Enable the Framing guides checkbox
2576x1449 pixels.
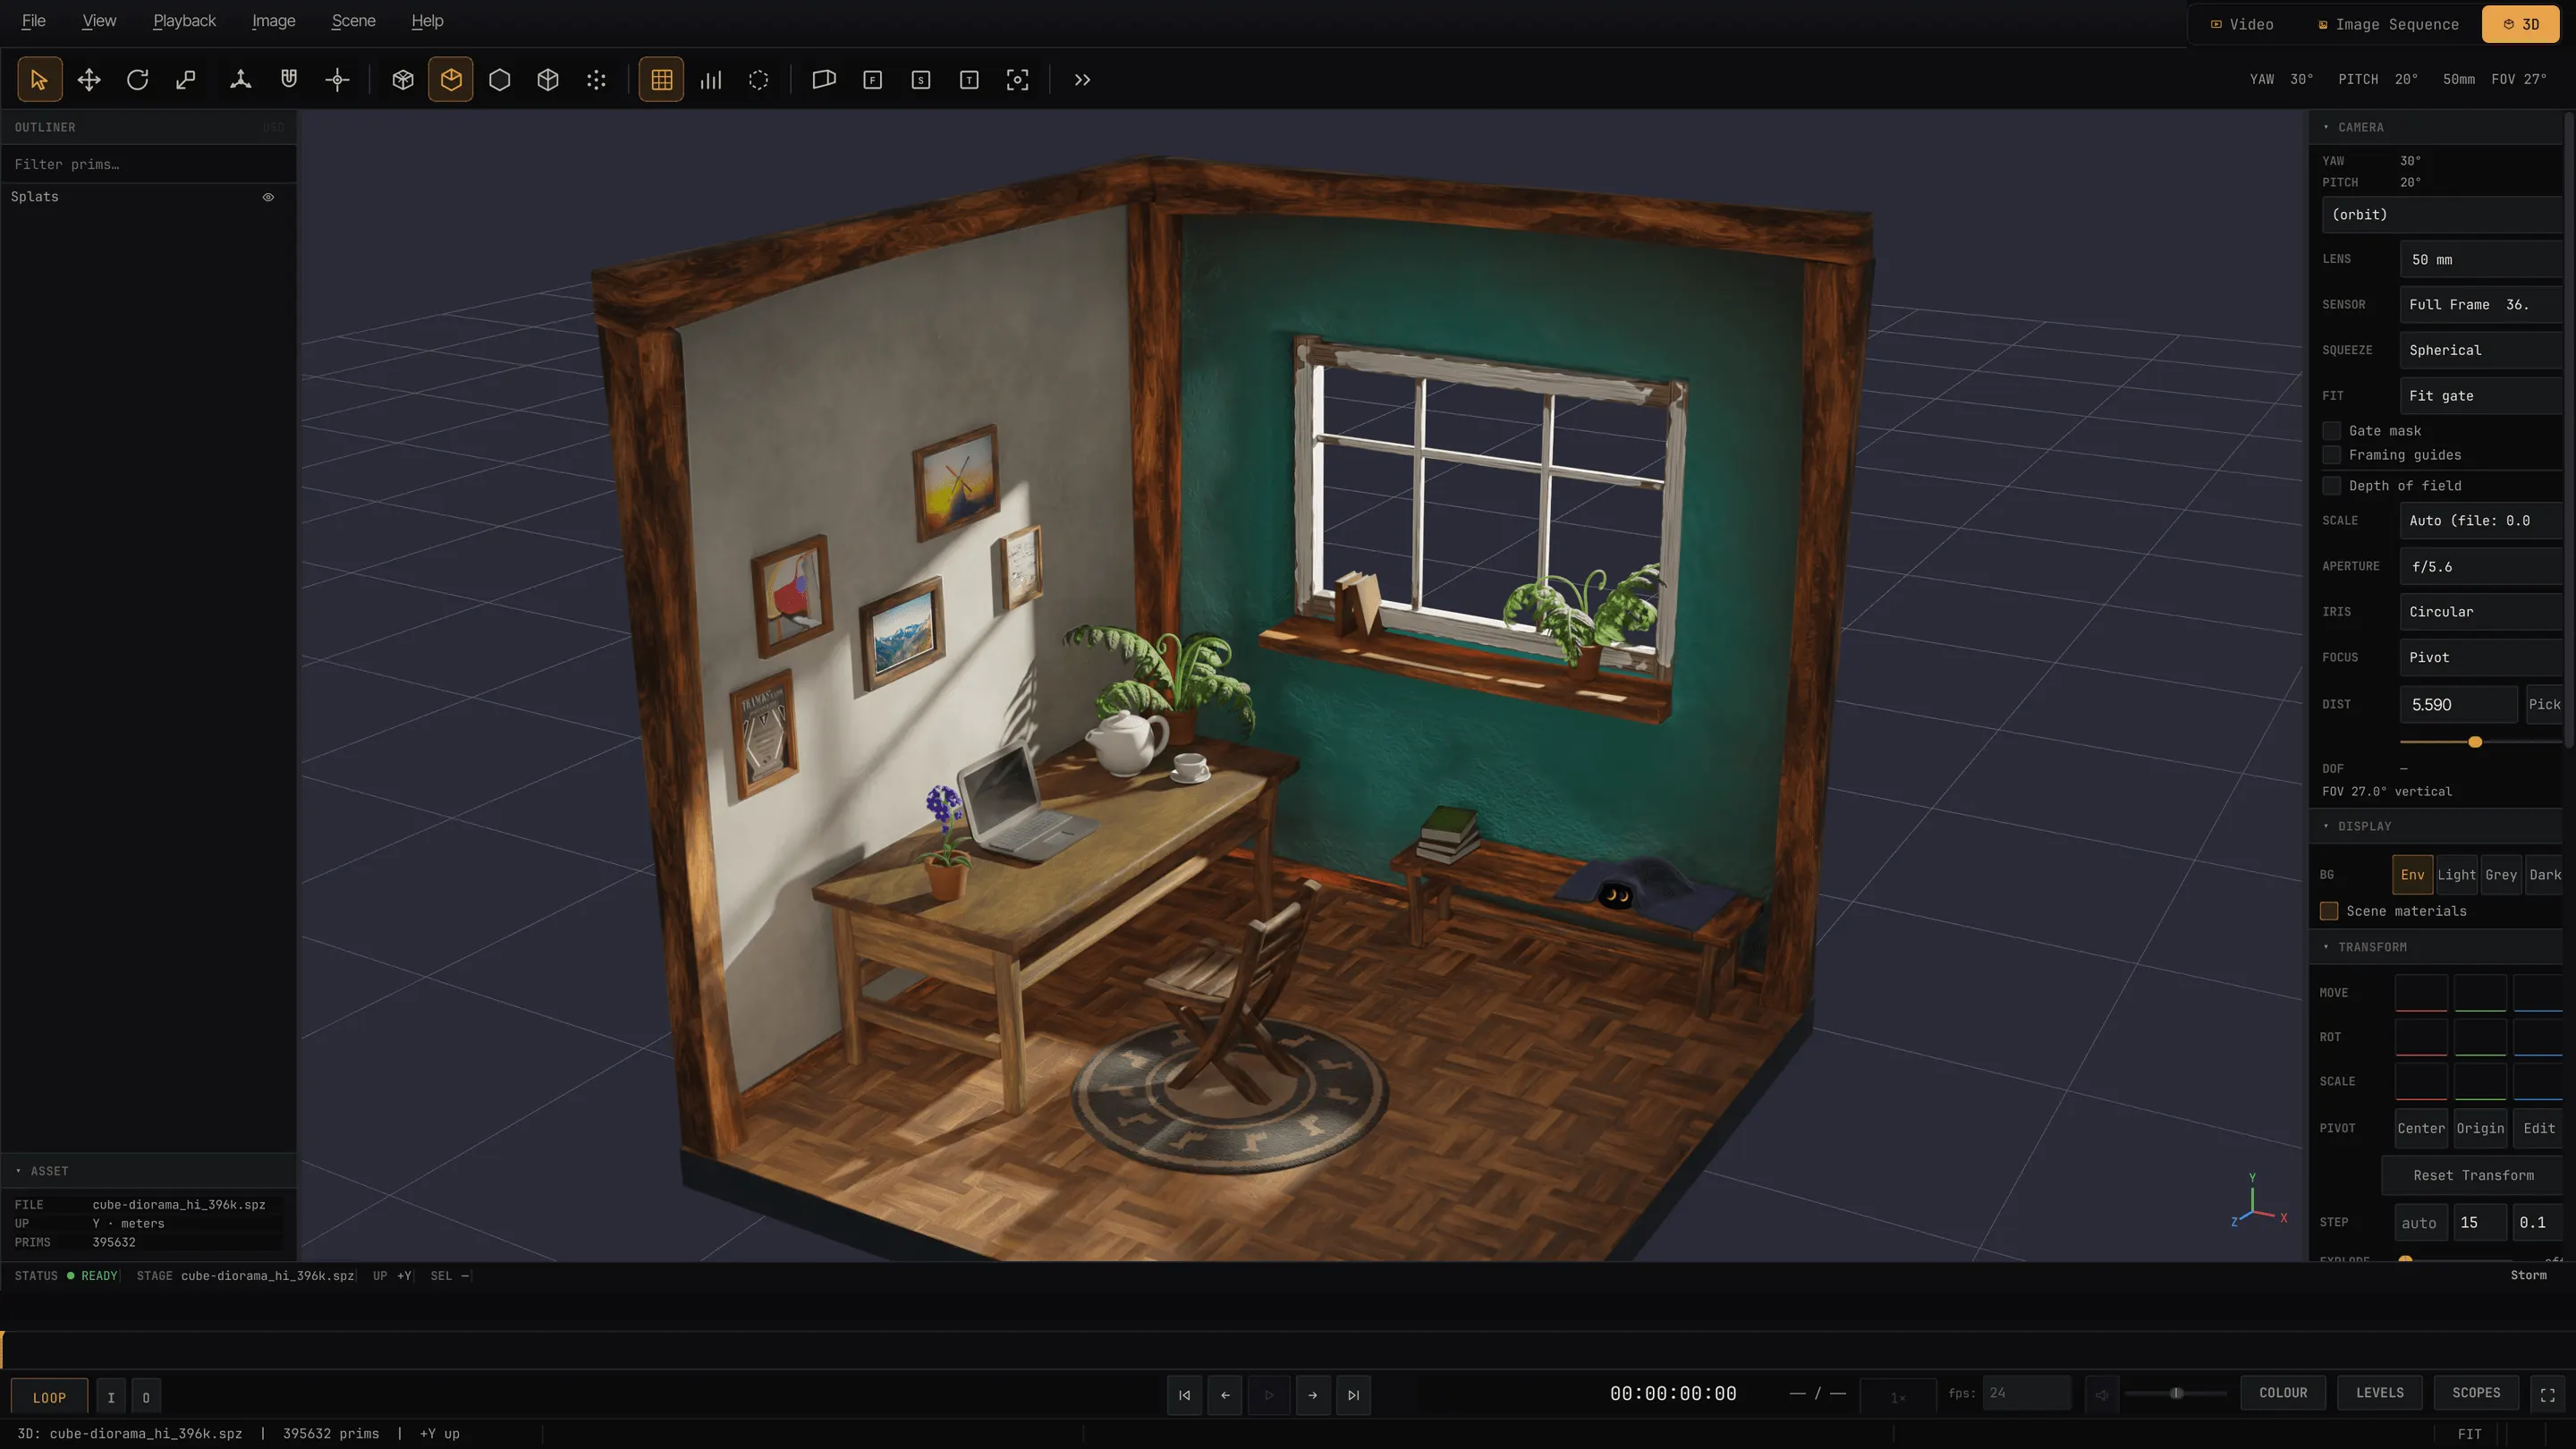(2332, 455)
